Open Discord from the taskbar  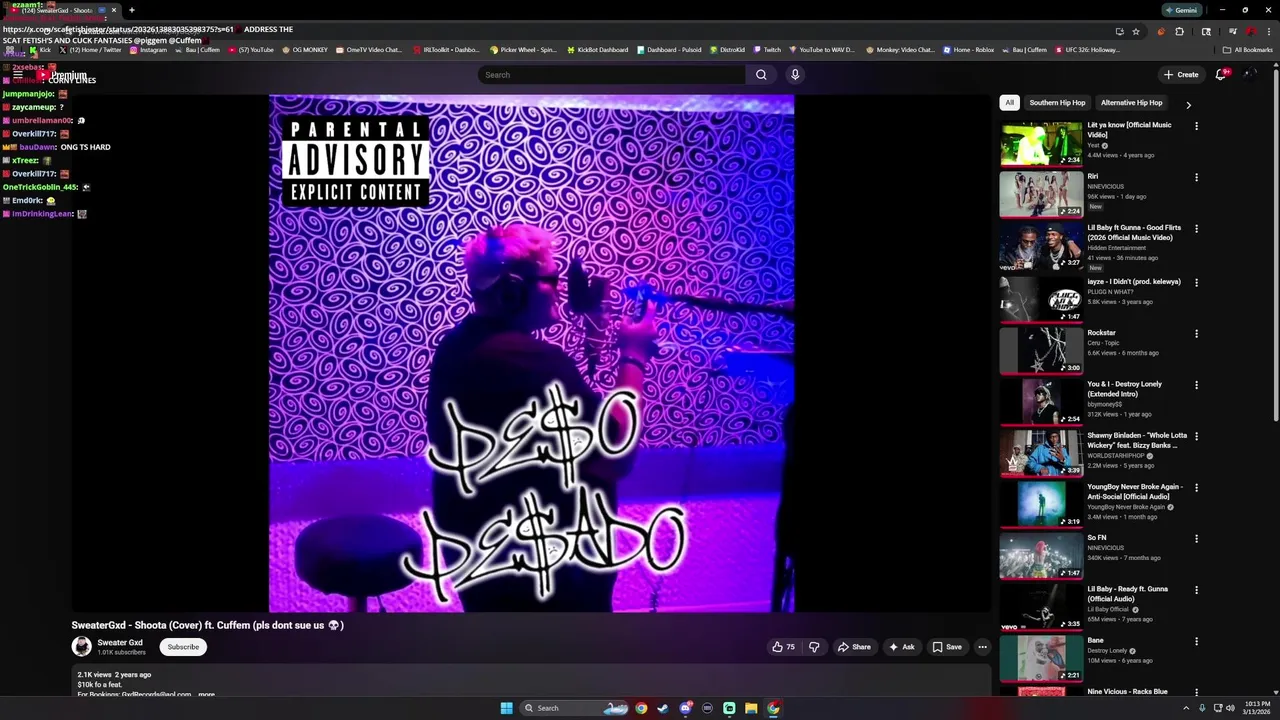[685, 708]
